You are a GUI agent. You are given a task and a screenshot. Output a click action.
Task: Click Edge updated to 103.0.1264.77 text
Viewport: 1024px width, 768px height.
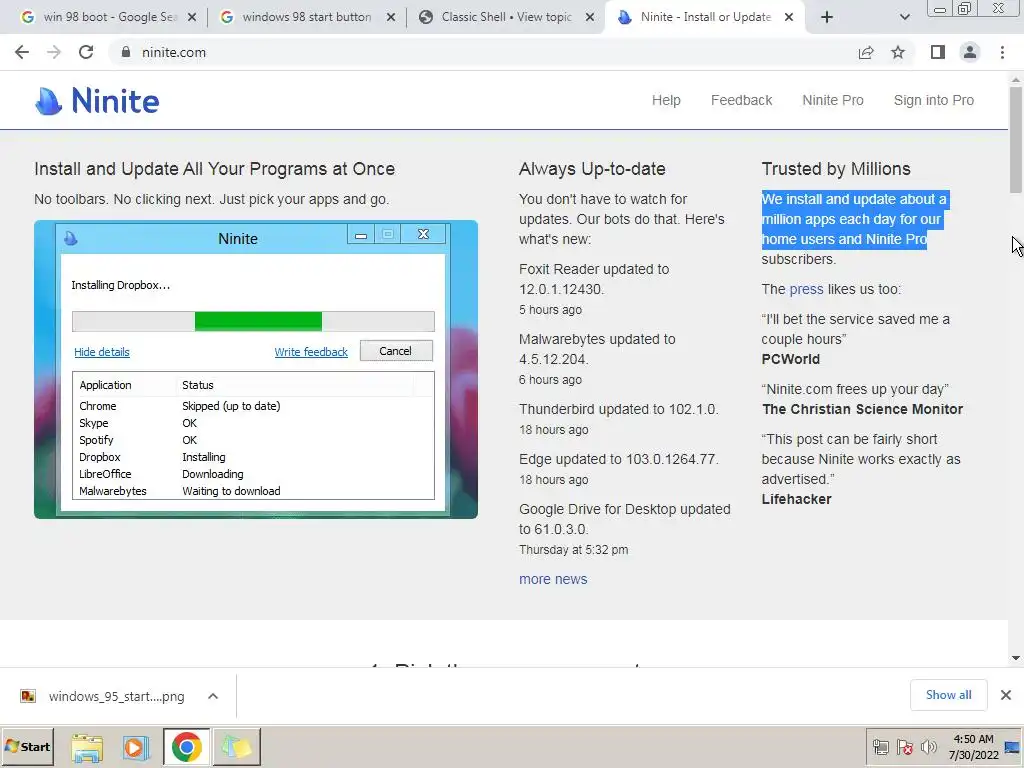[618, 459]
